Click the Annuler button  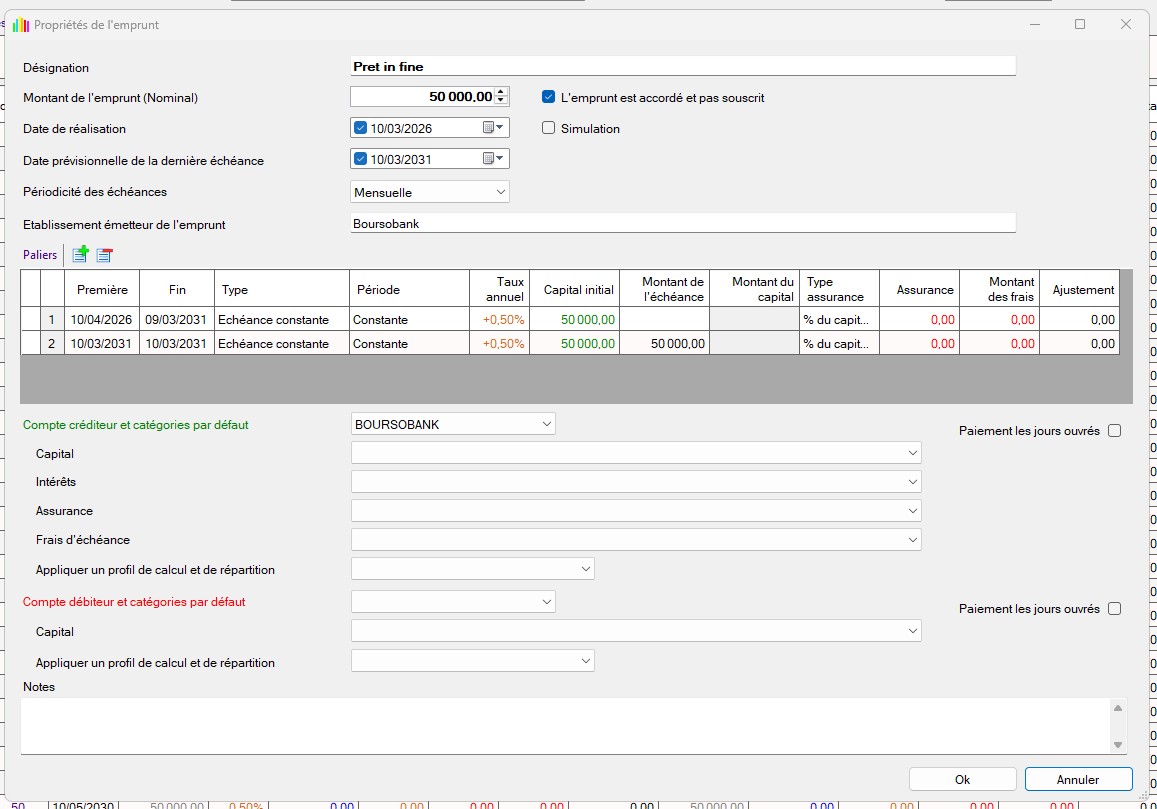pyautogui.click(x=1077, y=780)
